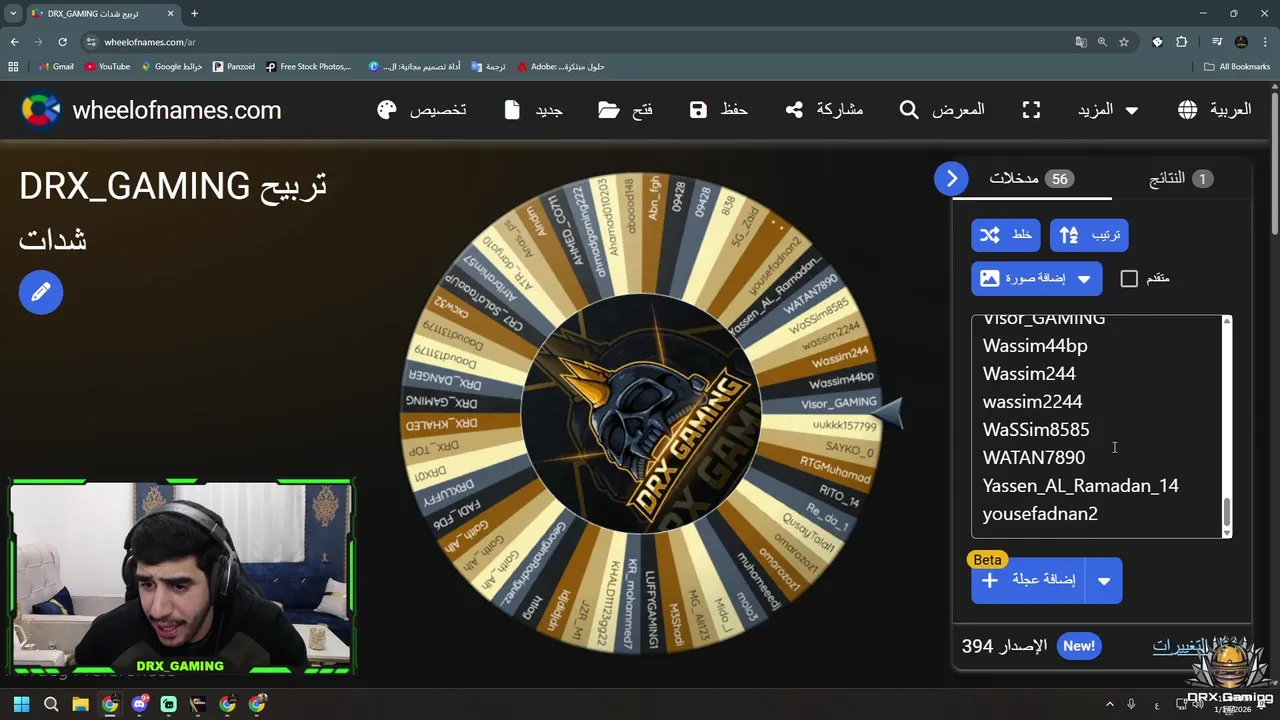Shuffle entries with the خلط button
The image size is (1280, 720).
(1005, 235)
